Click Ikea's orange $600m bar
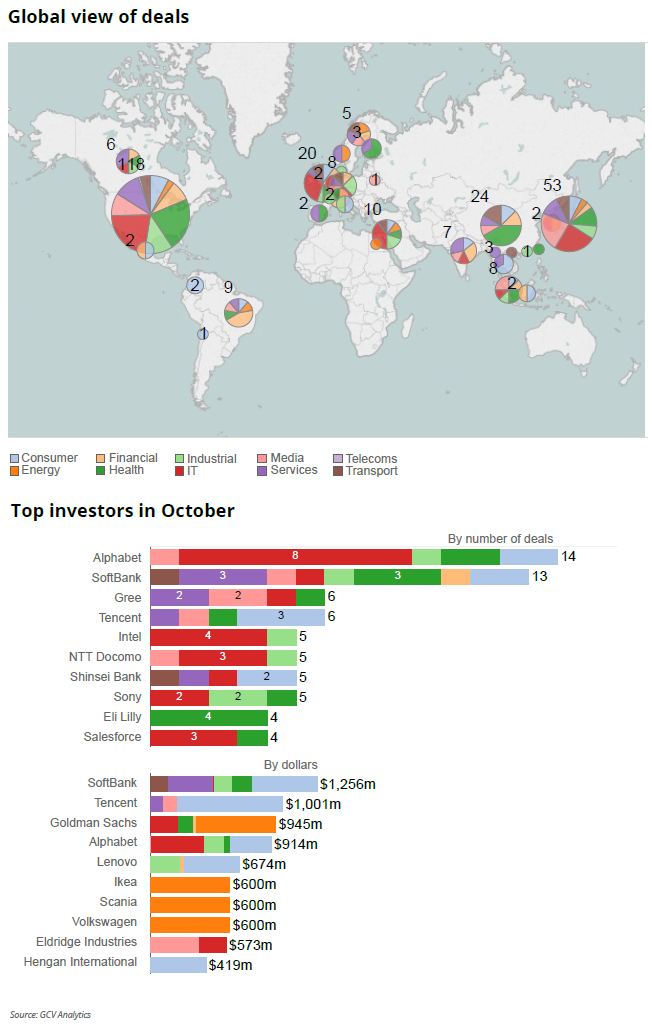The height and width of the screenshot is (1024, 652). 190,885
